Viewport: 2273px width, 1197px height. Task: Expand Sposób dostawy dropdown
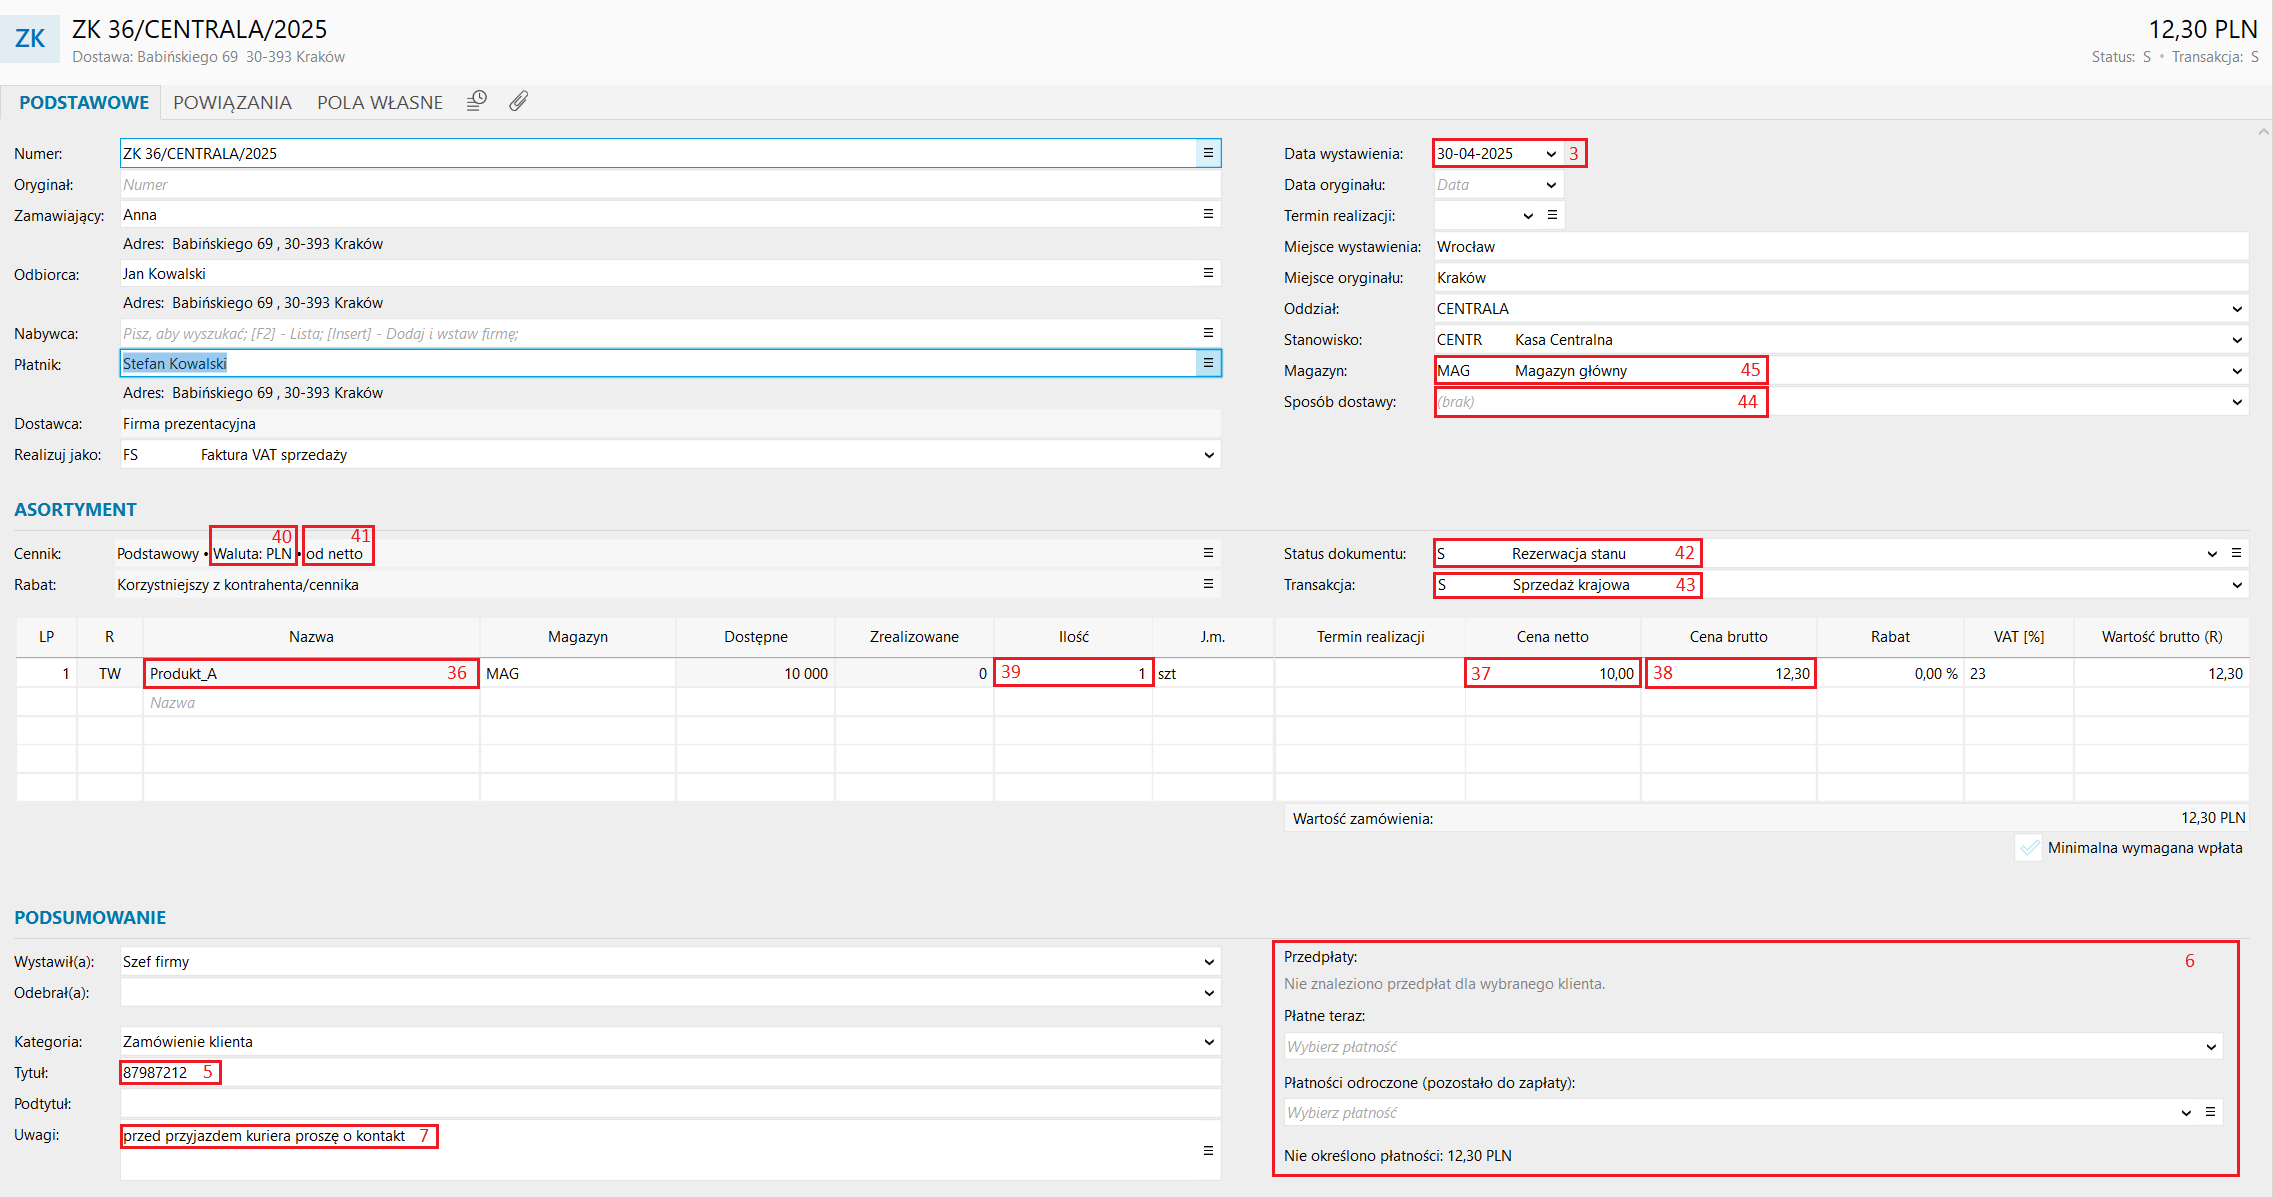(x=2236, y=402)
